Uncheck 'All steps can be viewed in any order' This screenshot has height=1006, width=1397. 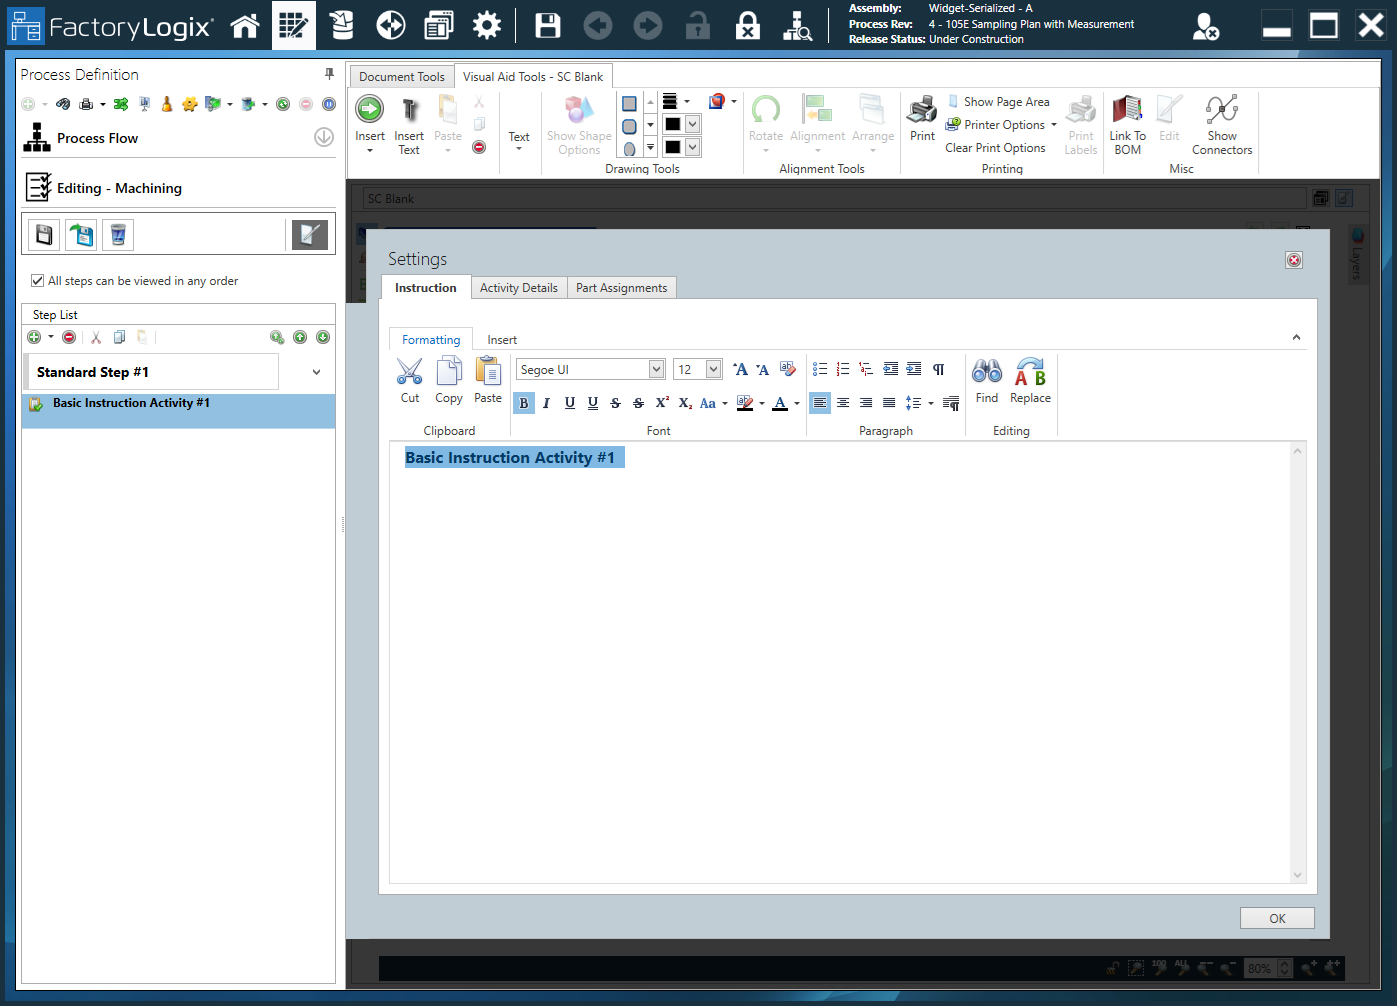coord(38,281)
